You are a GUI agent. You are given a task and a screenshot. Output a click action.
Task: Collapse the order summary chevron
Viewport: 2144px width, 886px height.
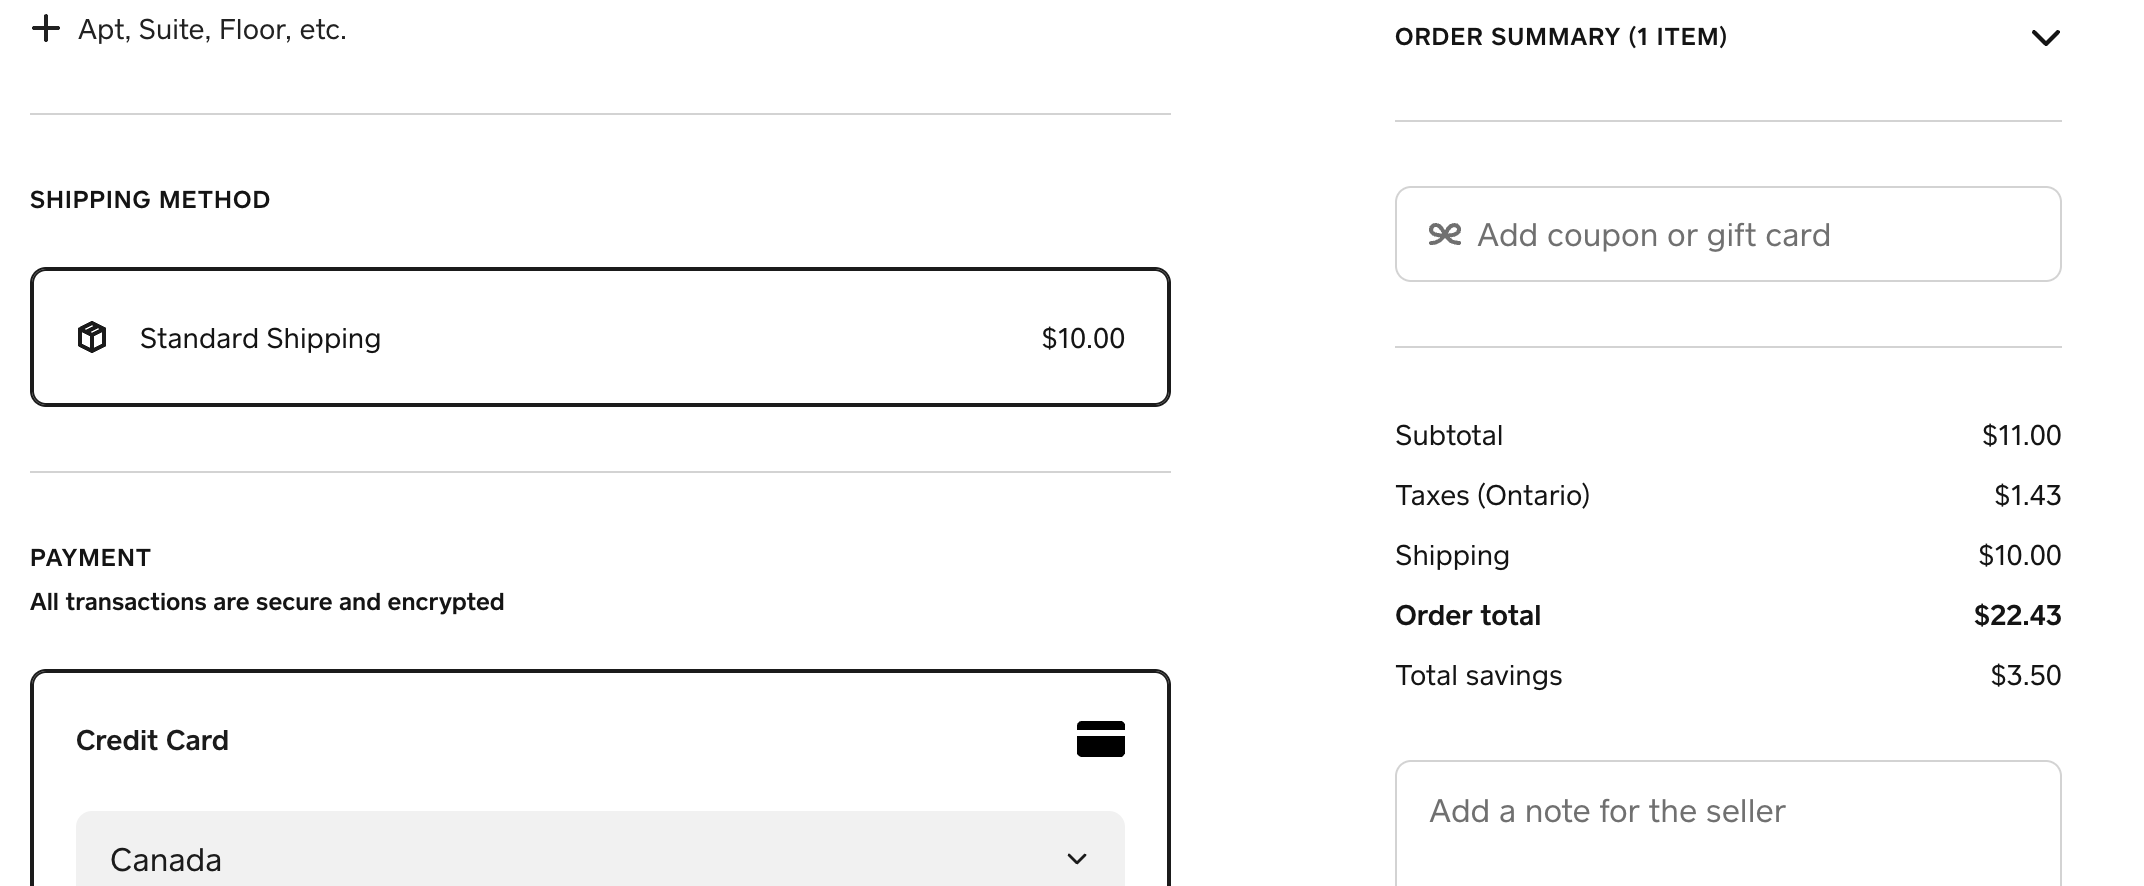(x=2045, y=38)
